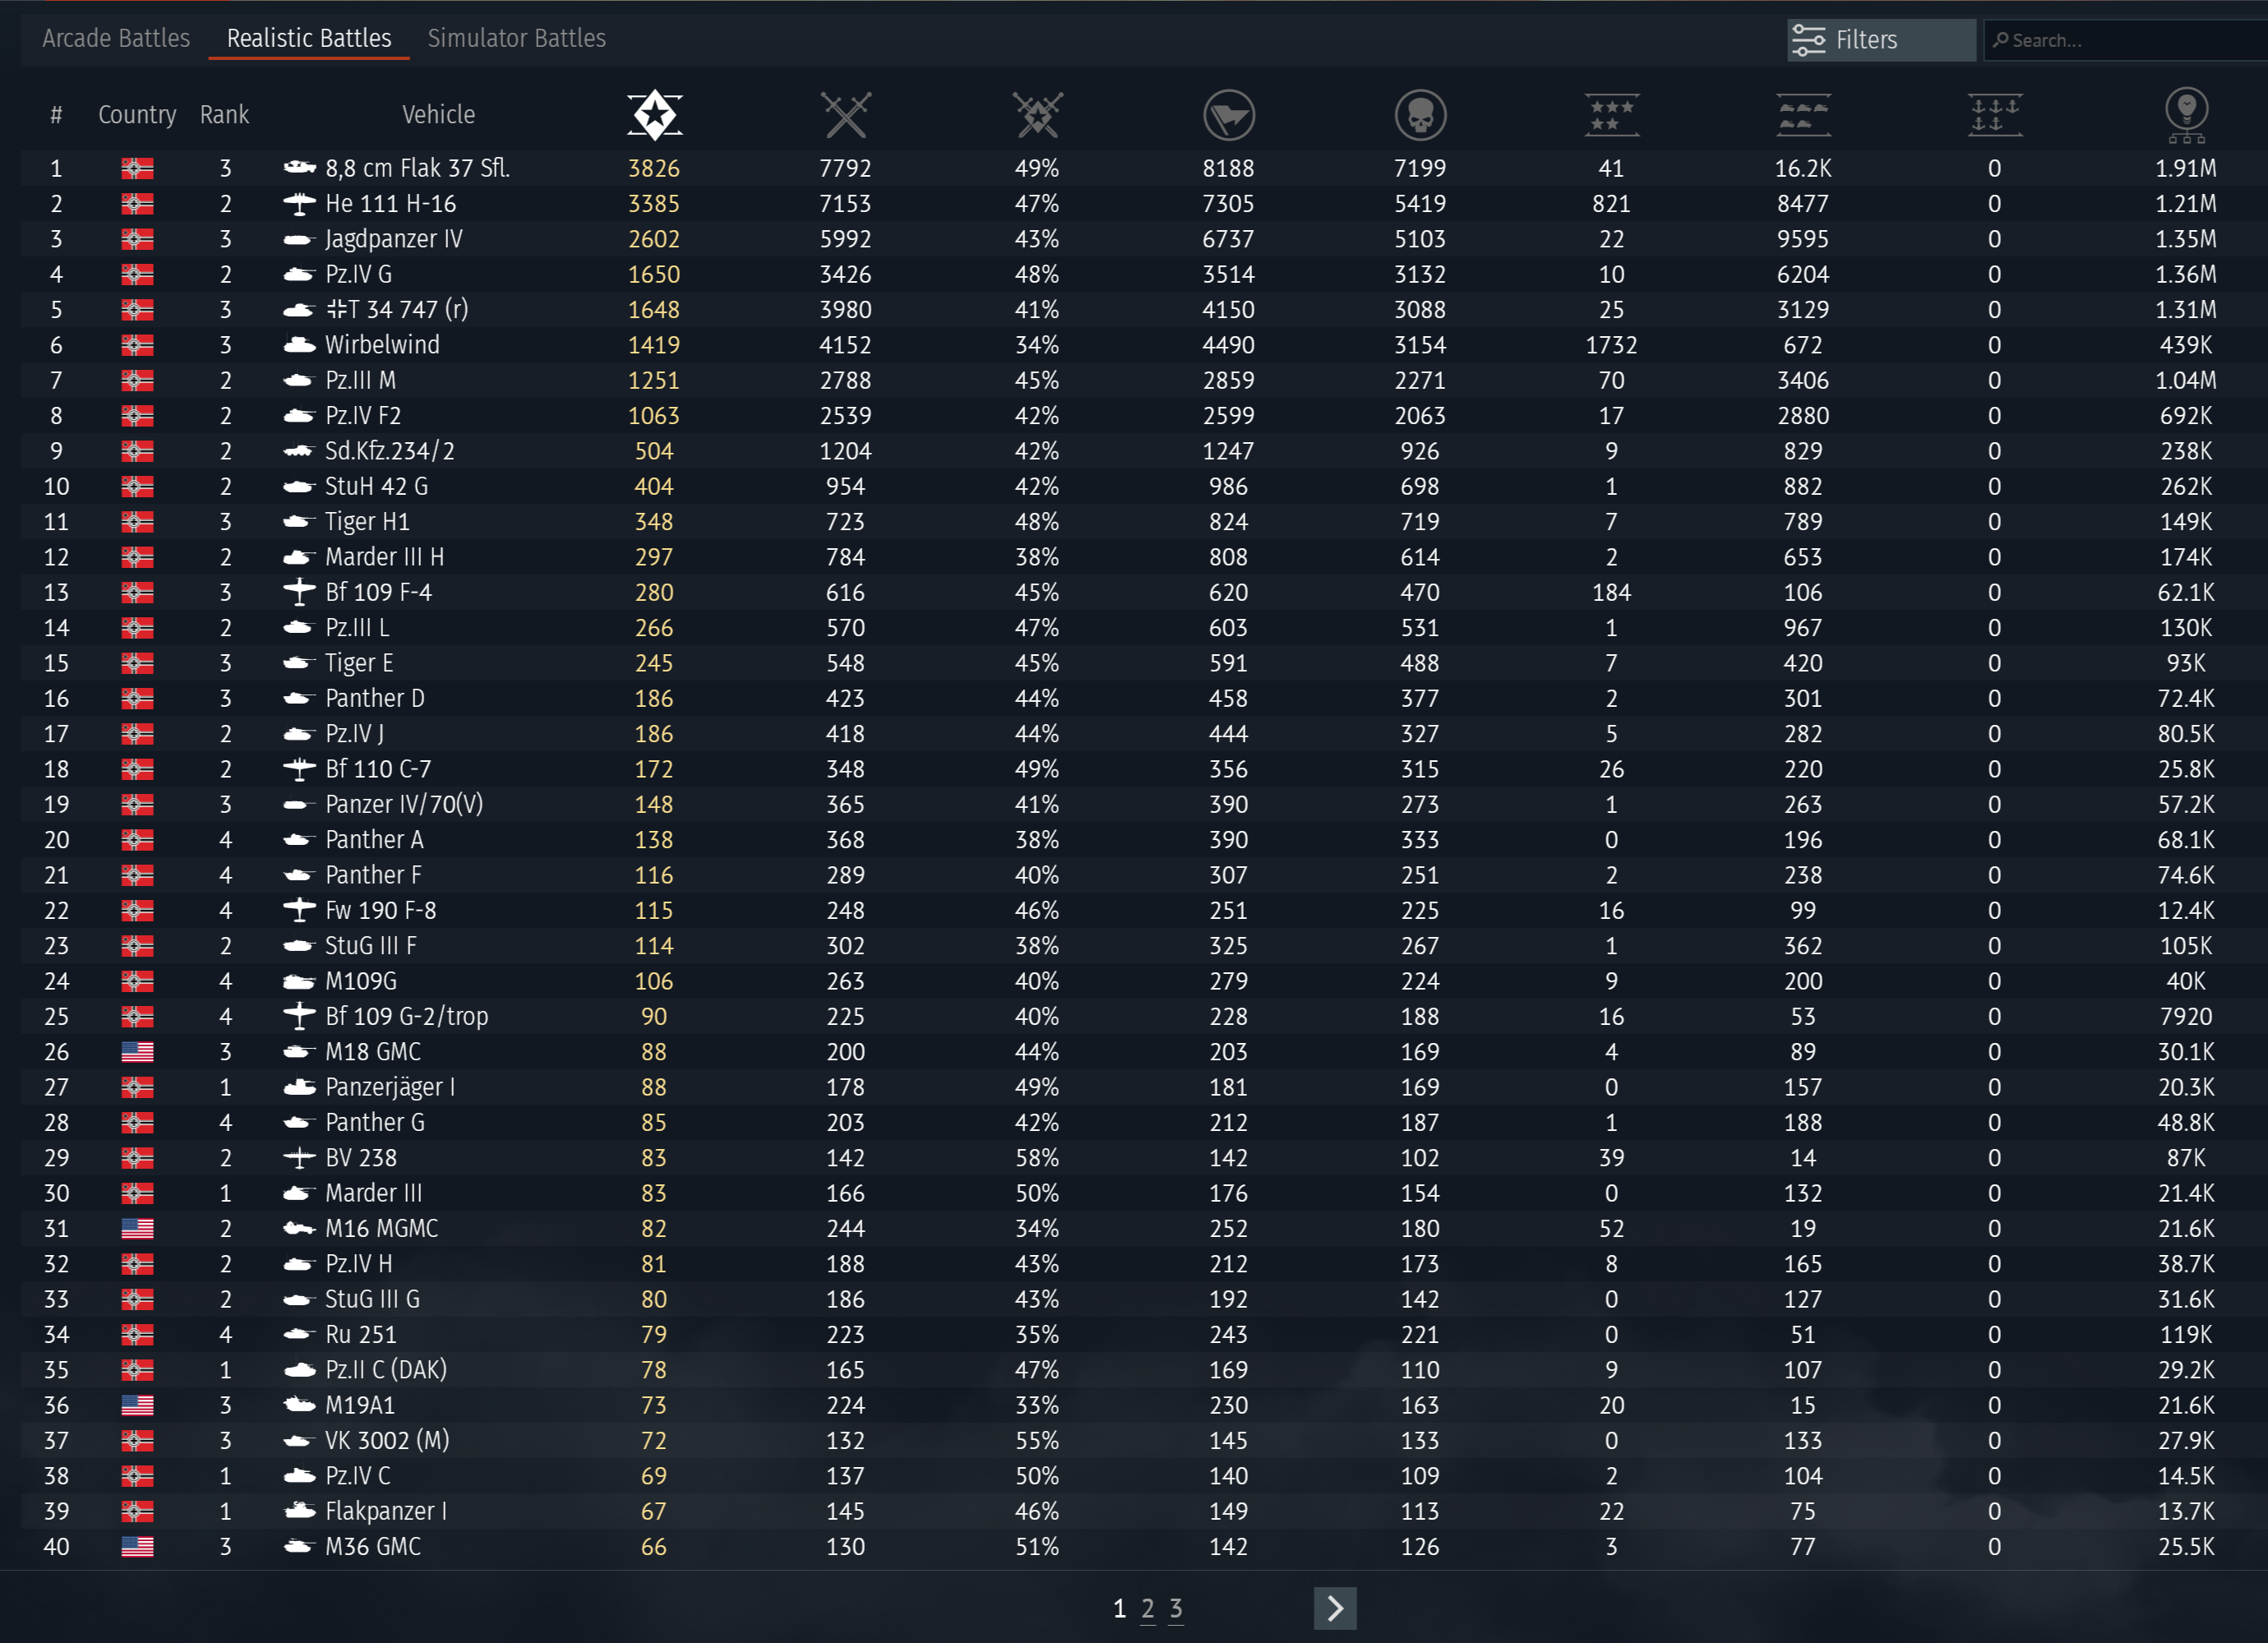
Task: Sort by flag respawns column icon
Action: [1228, 115]
